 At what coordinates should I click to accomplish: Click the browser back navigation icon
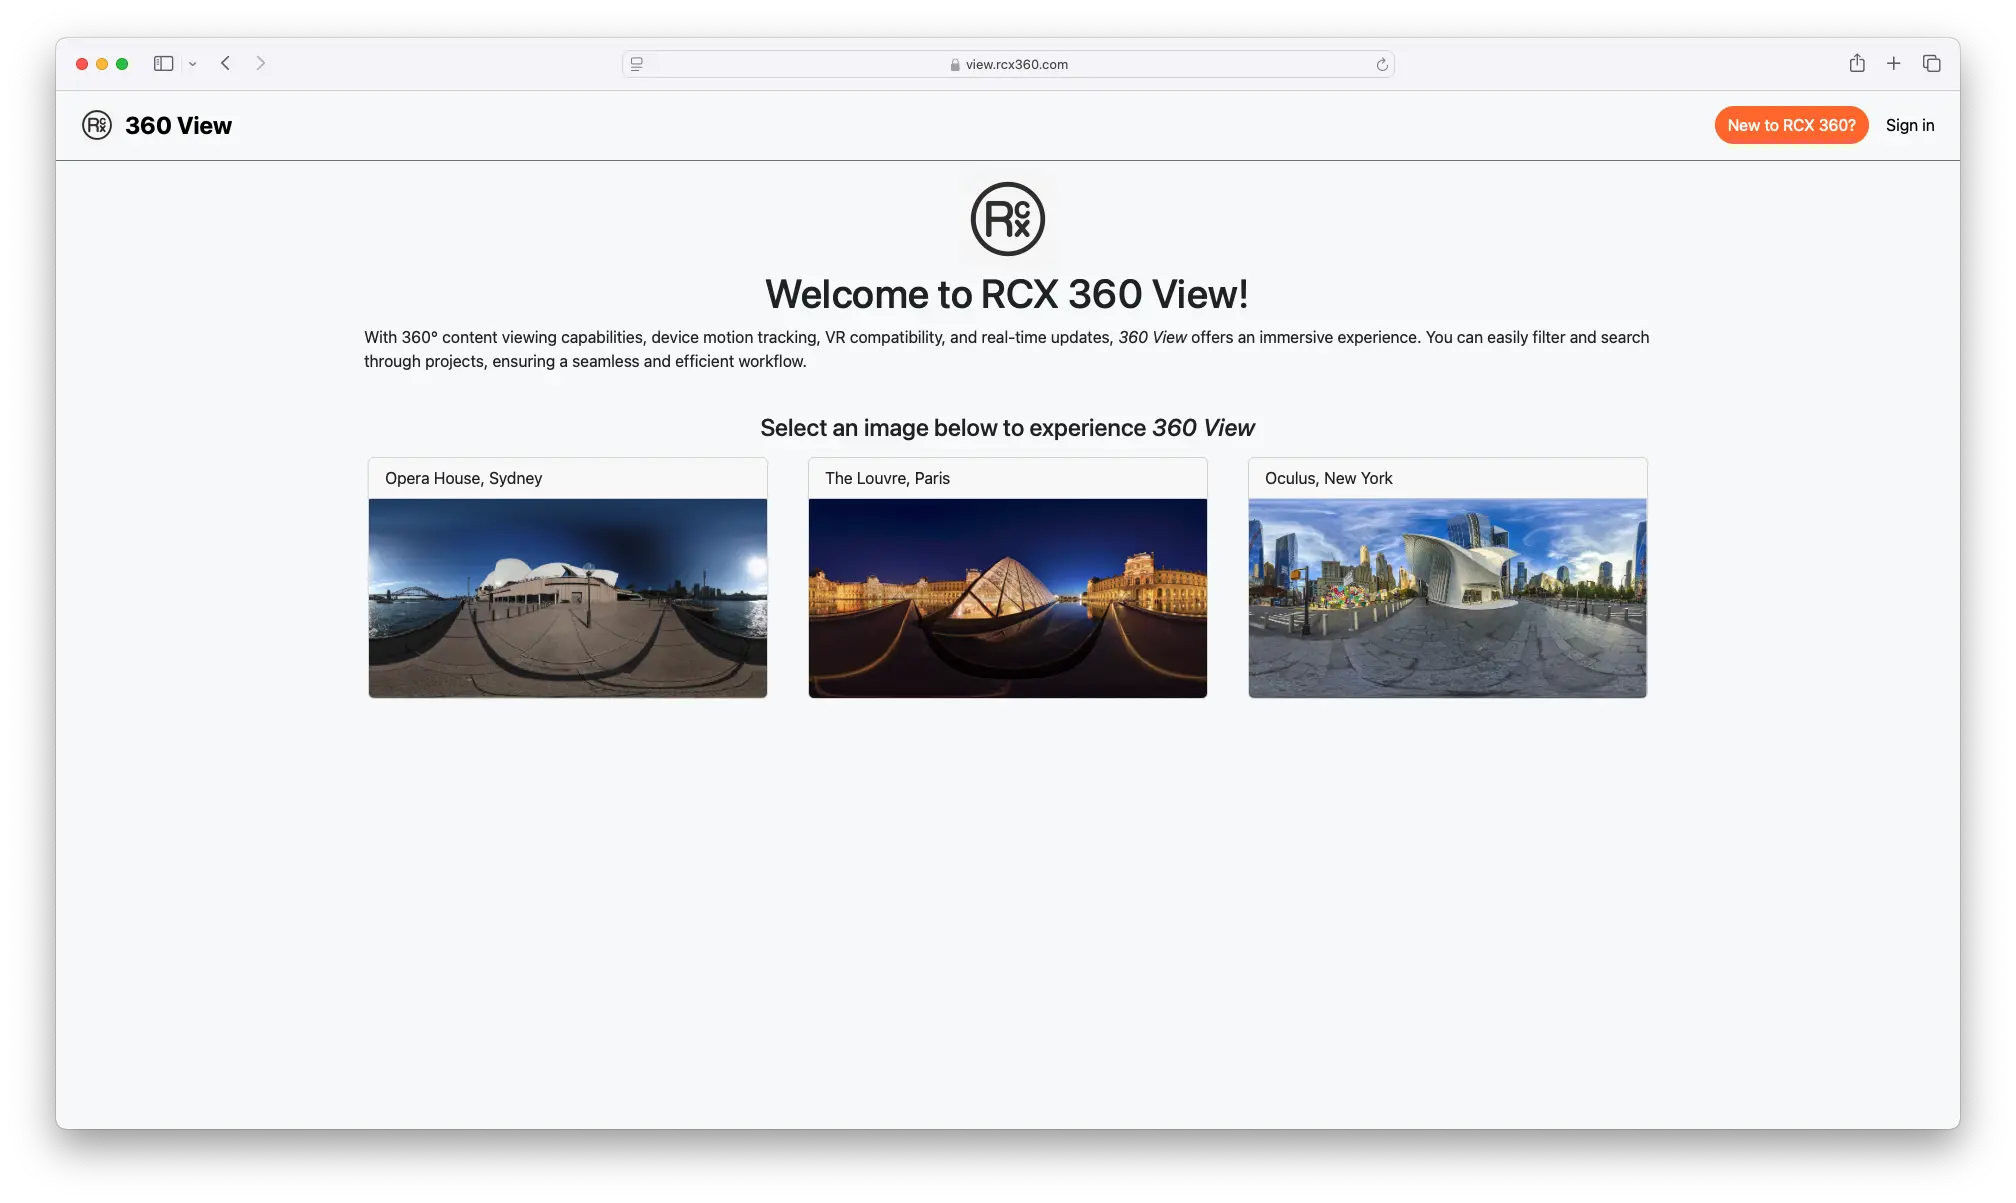click(226, 63)
